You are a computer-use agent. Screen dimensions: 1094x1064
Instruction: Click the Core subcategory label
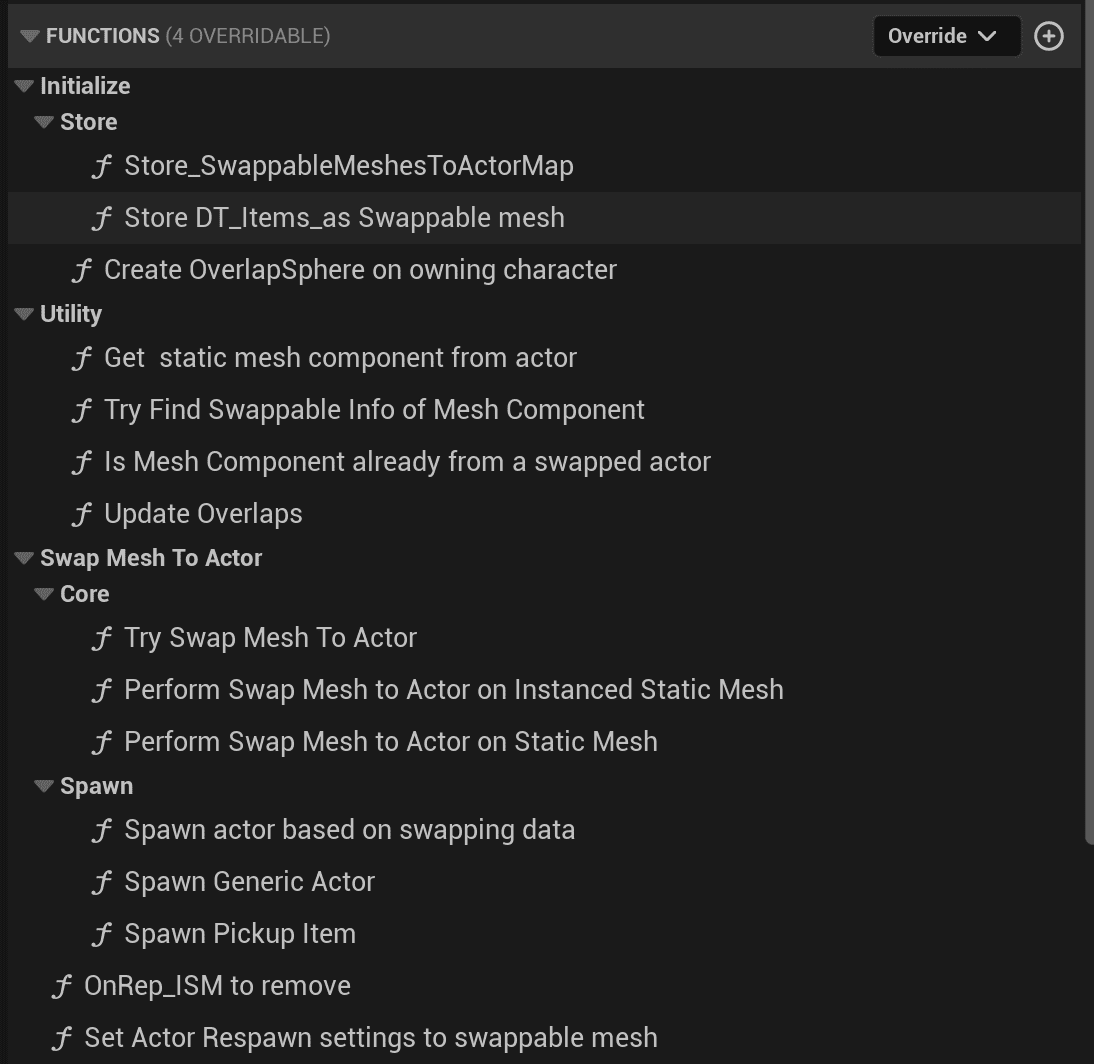[84, 594]
